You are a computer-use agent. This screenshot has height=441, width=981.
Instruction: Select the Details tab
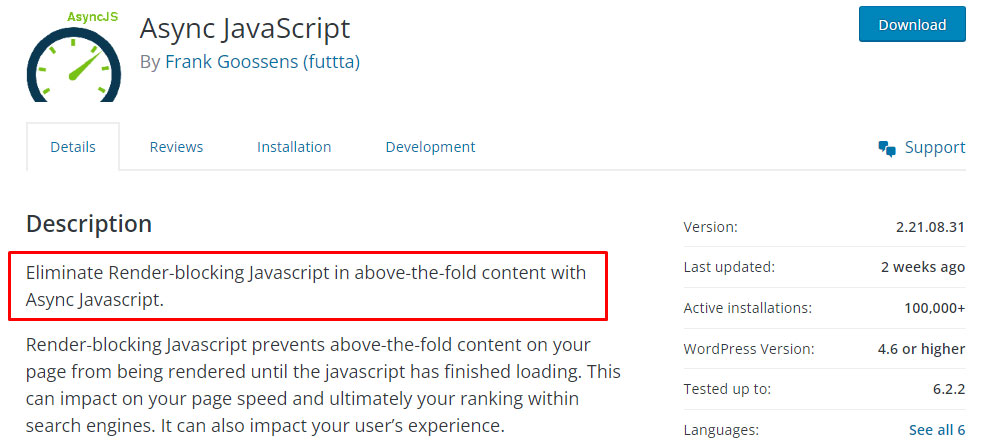coord(73,146)
